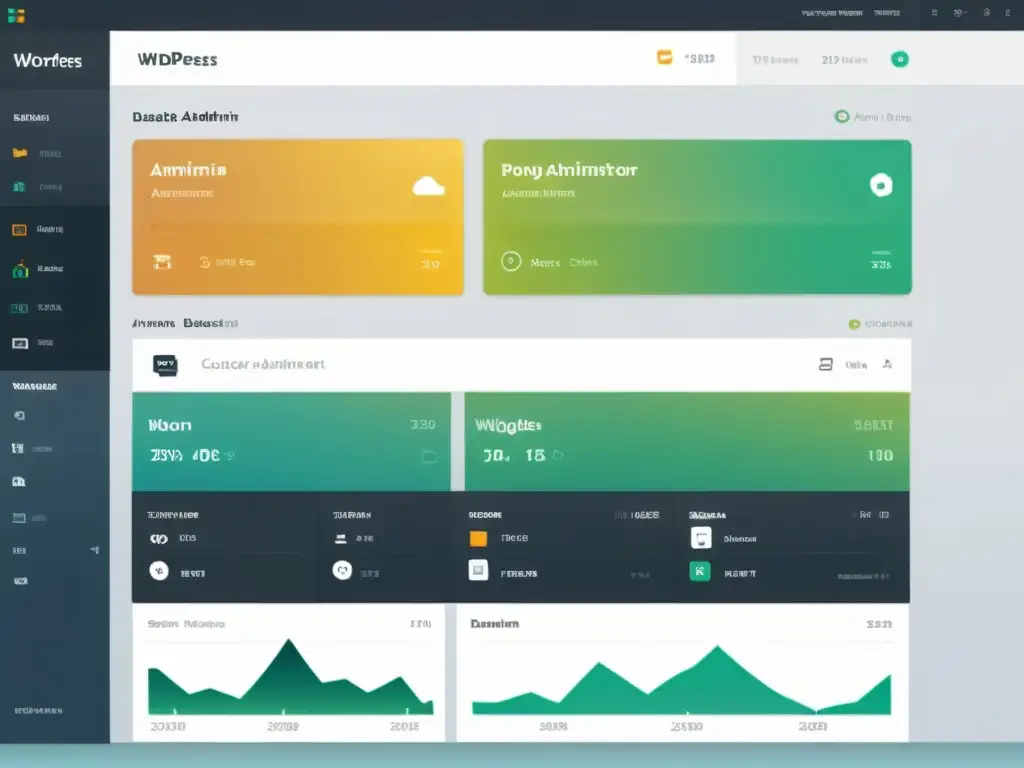The height and width of the screenshot is (768, 1024).
Task: Open the orange folder sidebar item
Action: pyautogui.click(x=20, y=153)
